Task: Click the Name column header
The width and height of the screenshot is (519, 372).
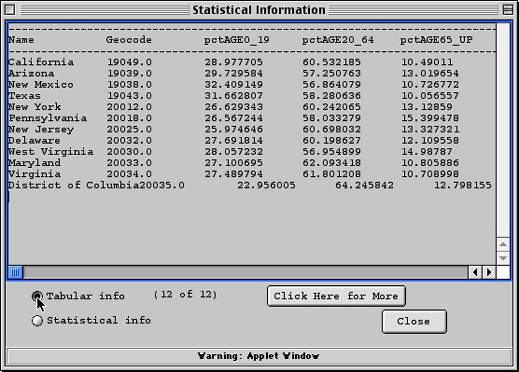Action: point(21,40)
